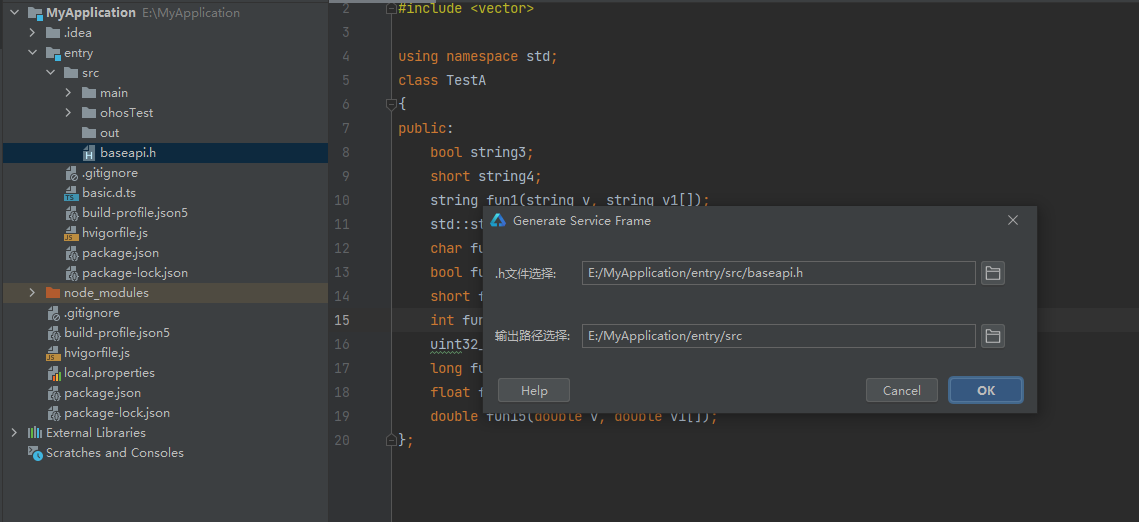Click the root hvigorfile.js file icon
Image resolution: width=1139 pixels, height=522 pixels.
click(x=53, y=353)
